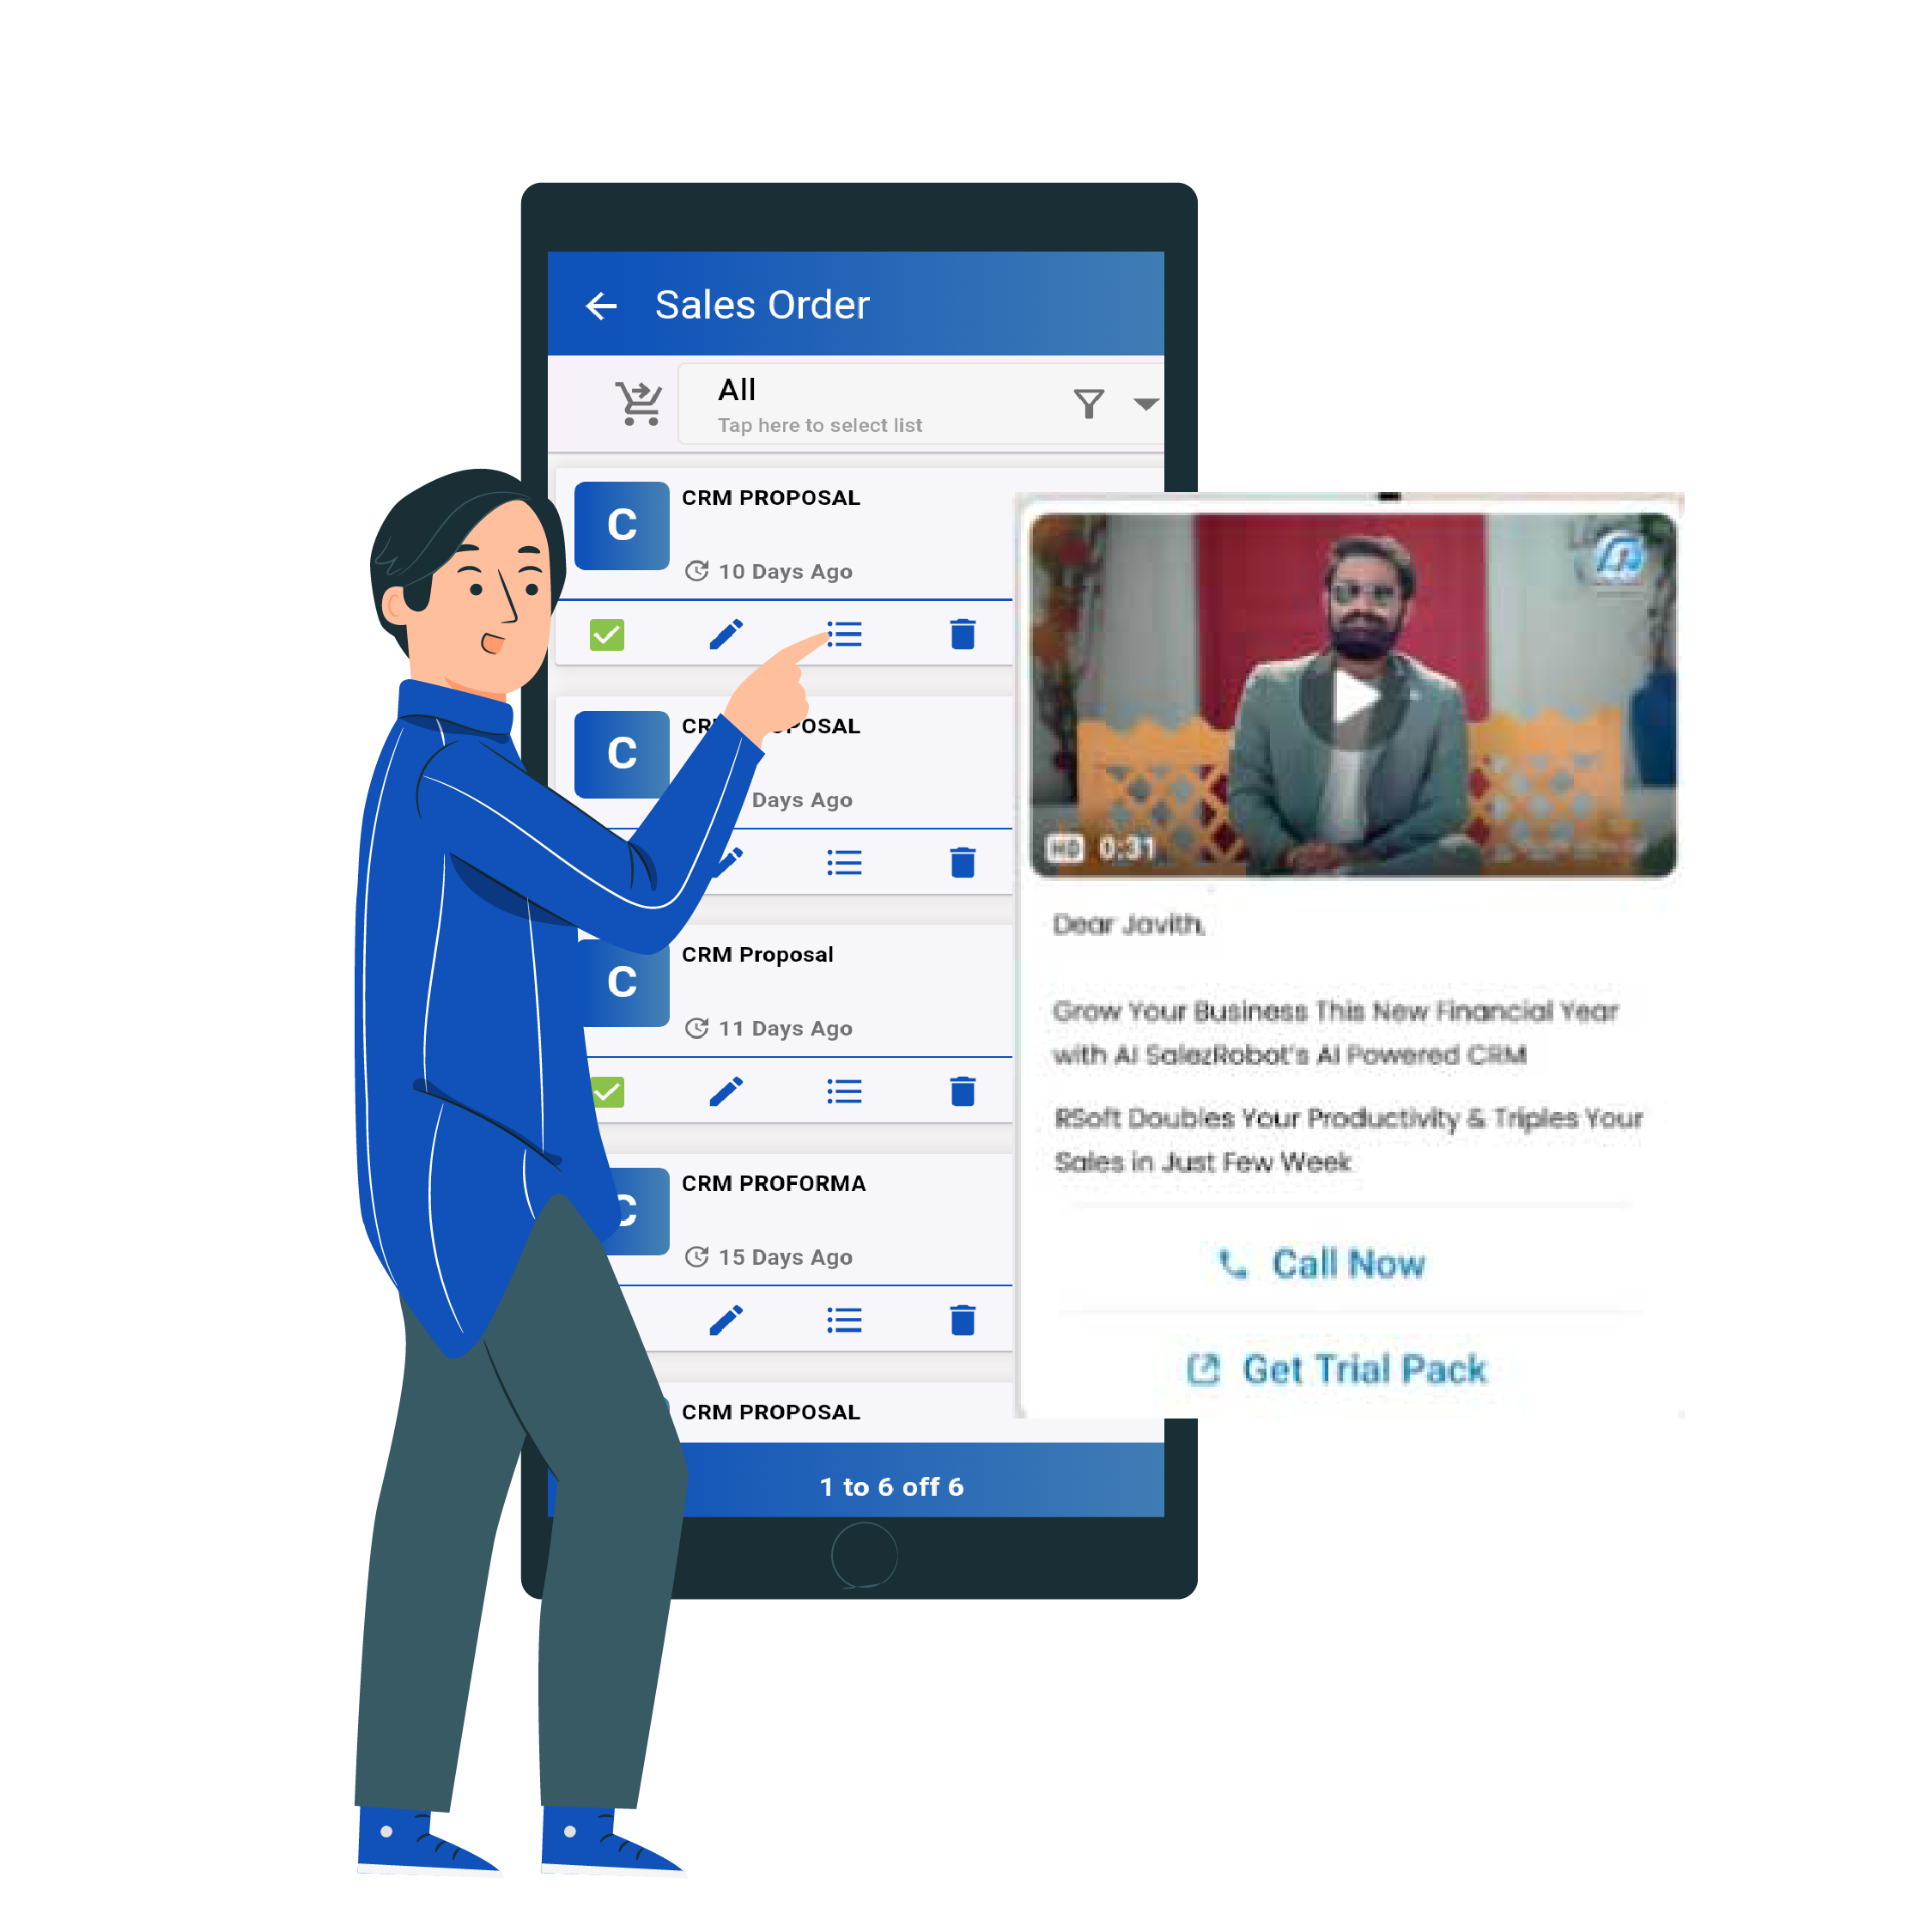Click the list icon on CRM PROFORMA entry
Screen dimensions: 1932x1932
point(844,1320)
